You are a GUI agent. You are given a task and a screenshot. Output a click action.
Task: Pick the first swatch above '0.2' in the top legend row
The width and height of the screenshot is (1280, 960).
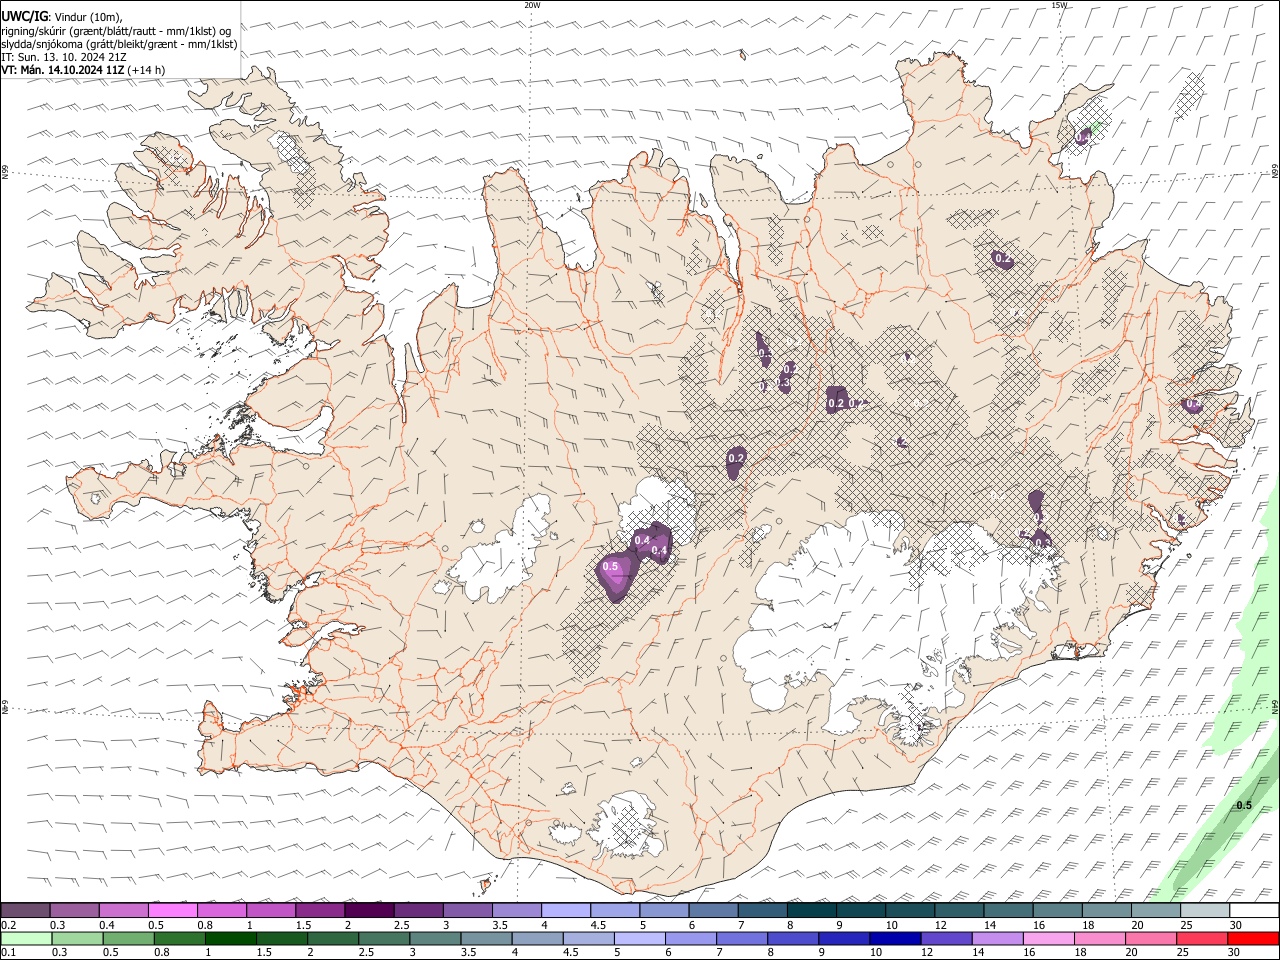pos(25,910)
